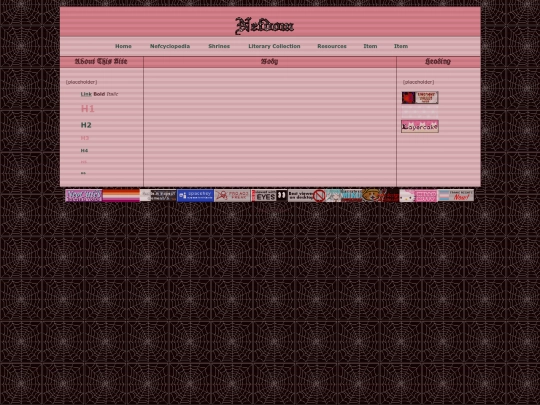
Task: Open the Literary Collection nav item
Action: click(x=274, y=46)
